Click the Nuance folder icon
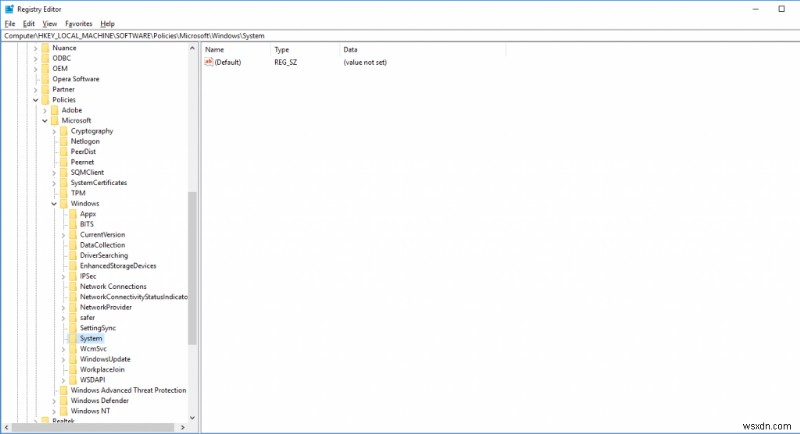 click(45, 48)
